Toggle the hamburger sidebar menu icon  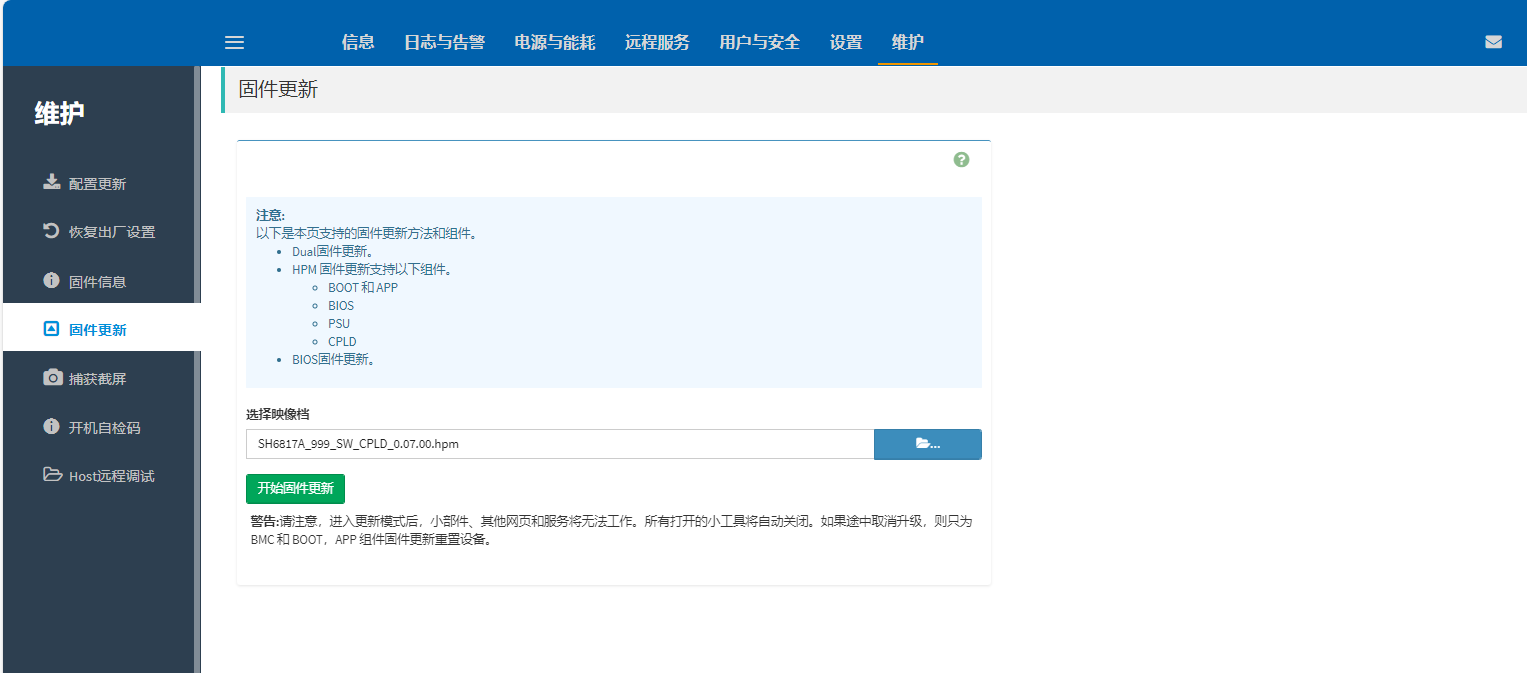click(x=234, y=42)
